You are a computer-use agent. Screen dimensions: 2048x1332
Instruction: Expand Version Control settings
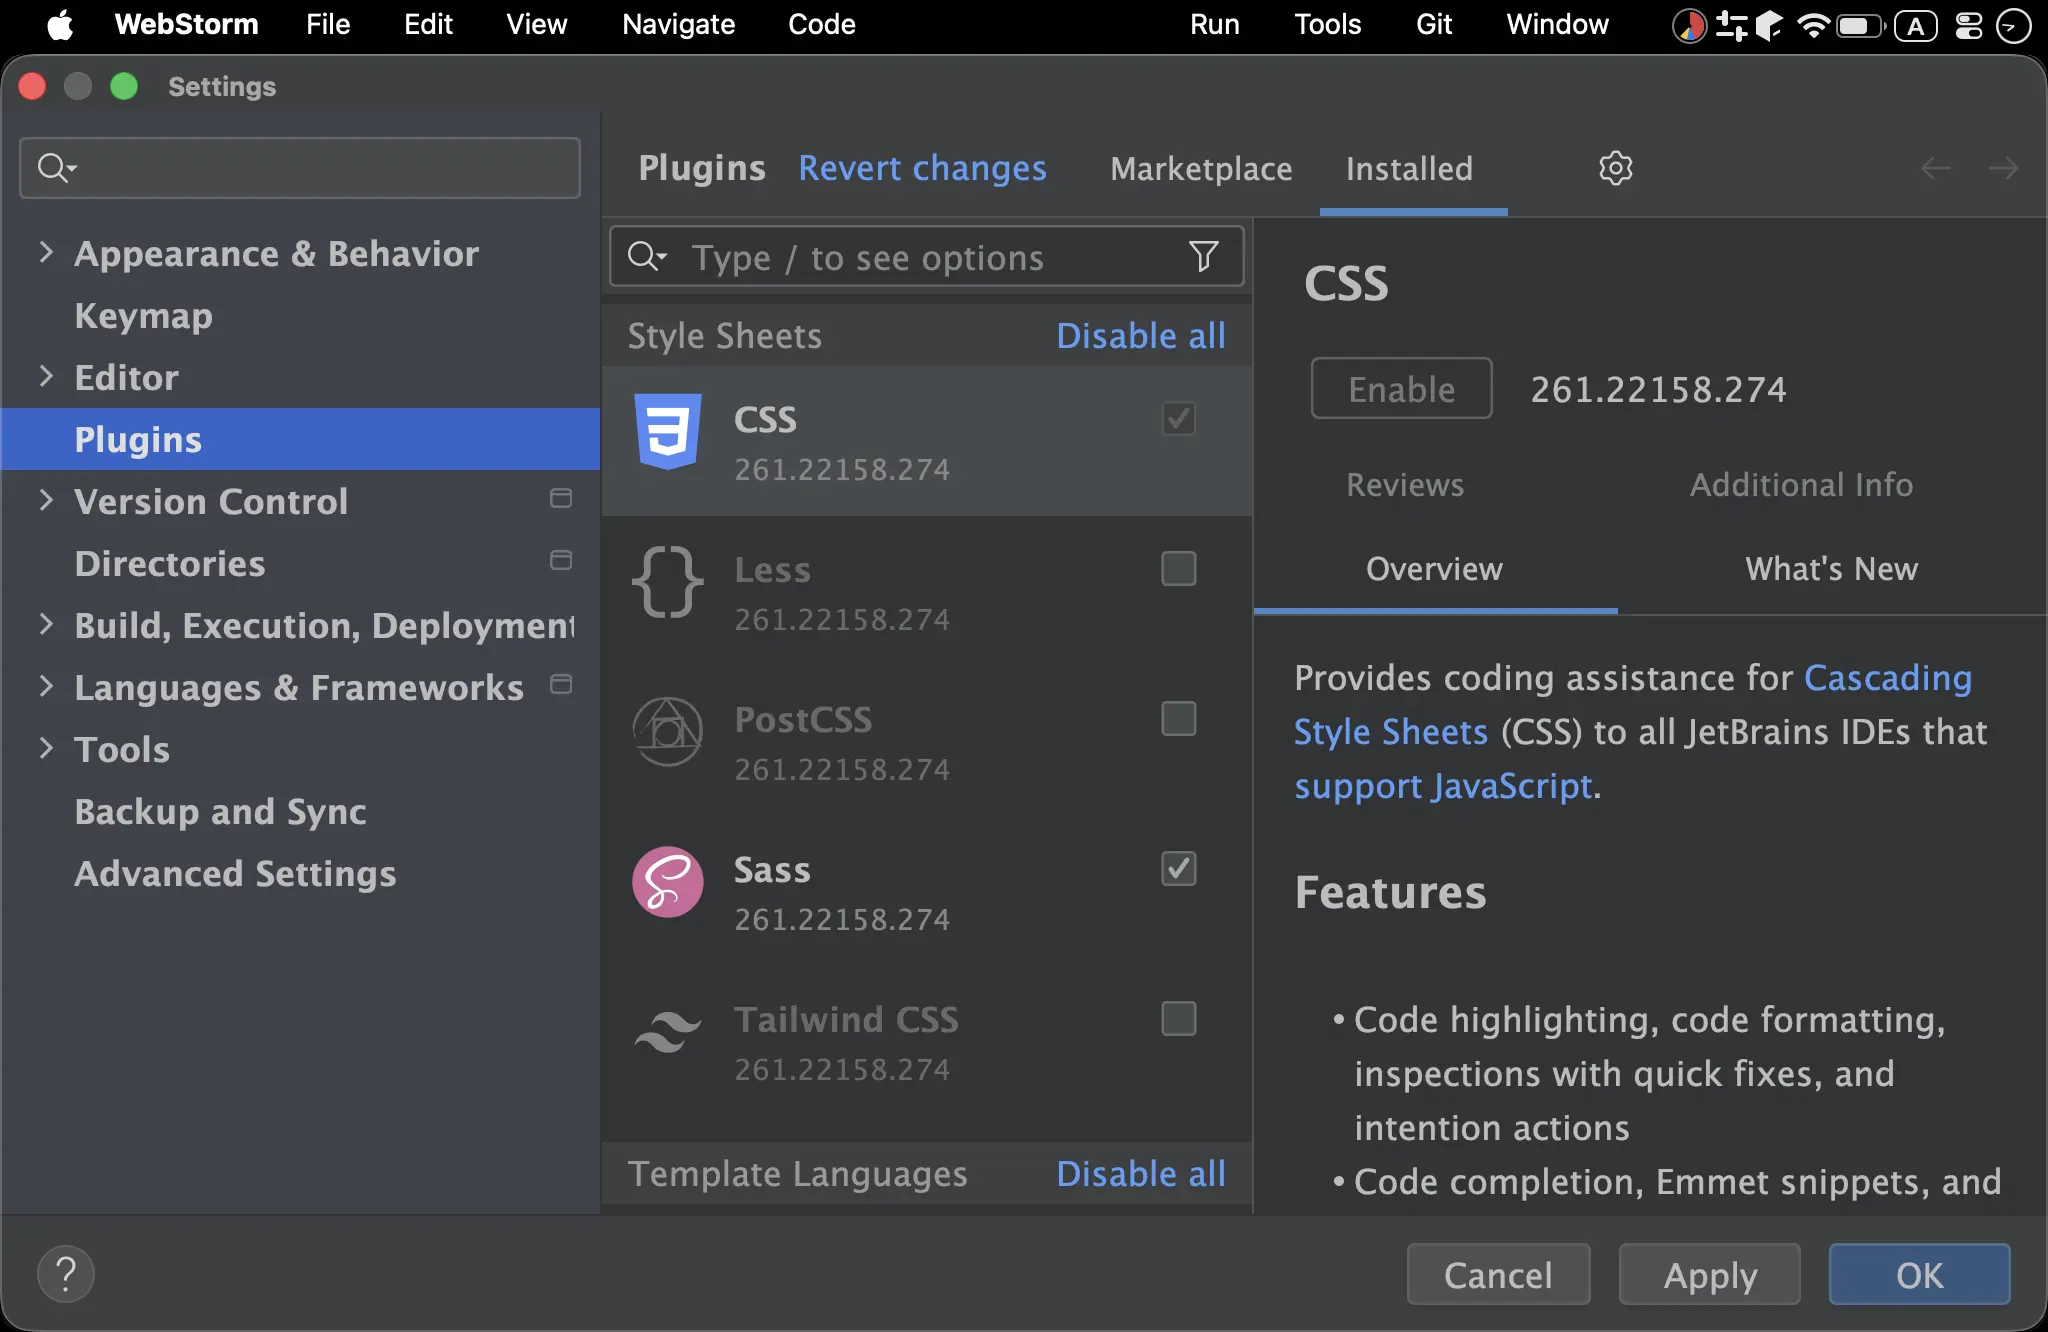tap(45, 501)
